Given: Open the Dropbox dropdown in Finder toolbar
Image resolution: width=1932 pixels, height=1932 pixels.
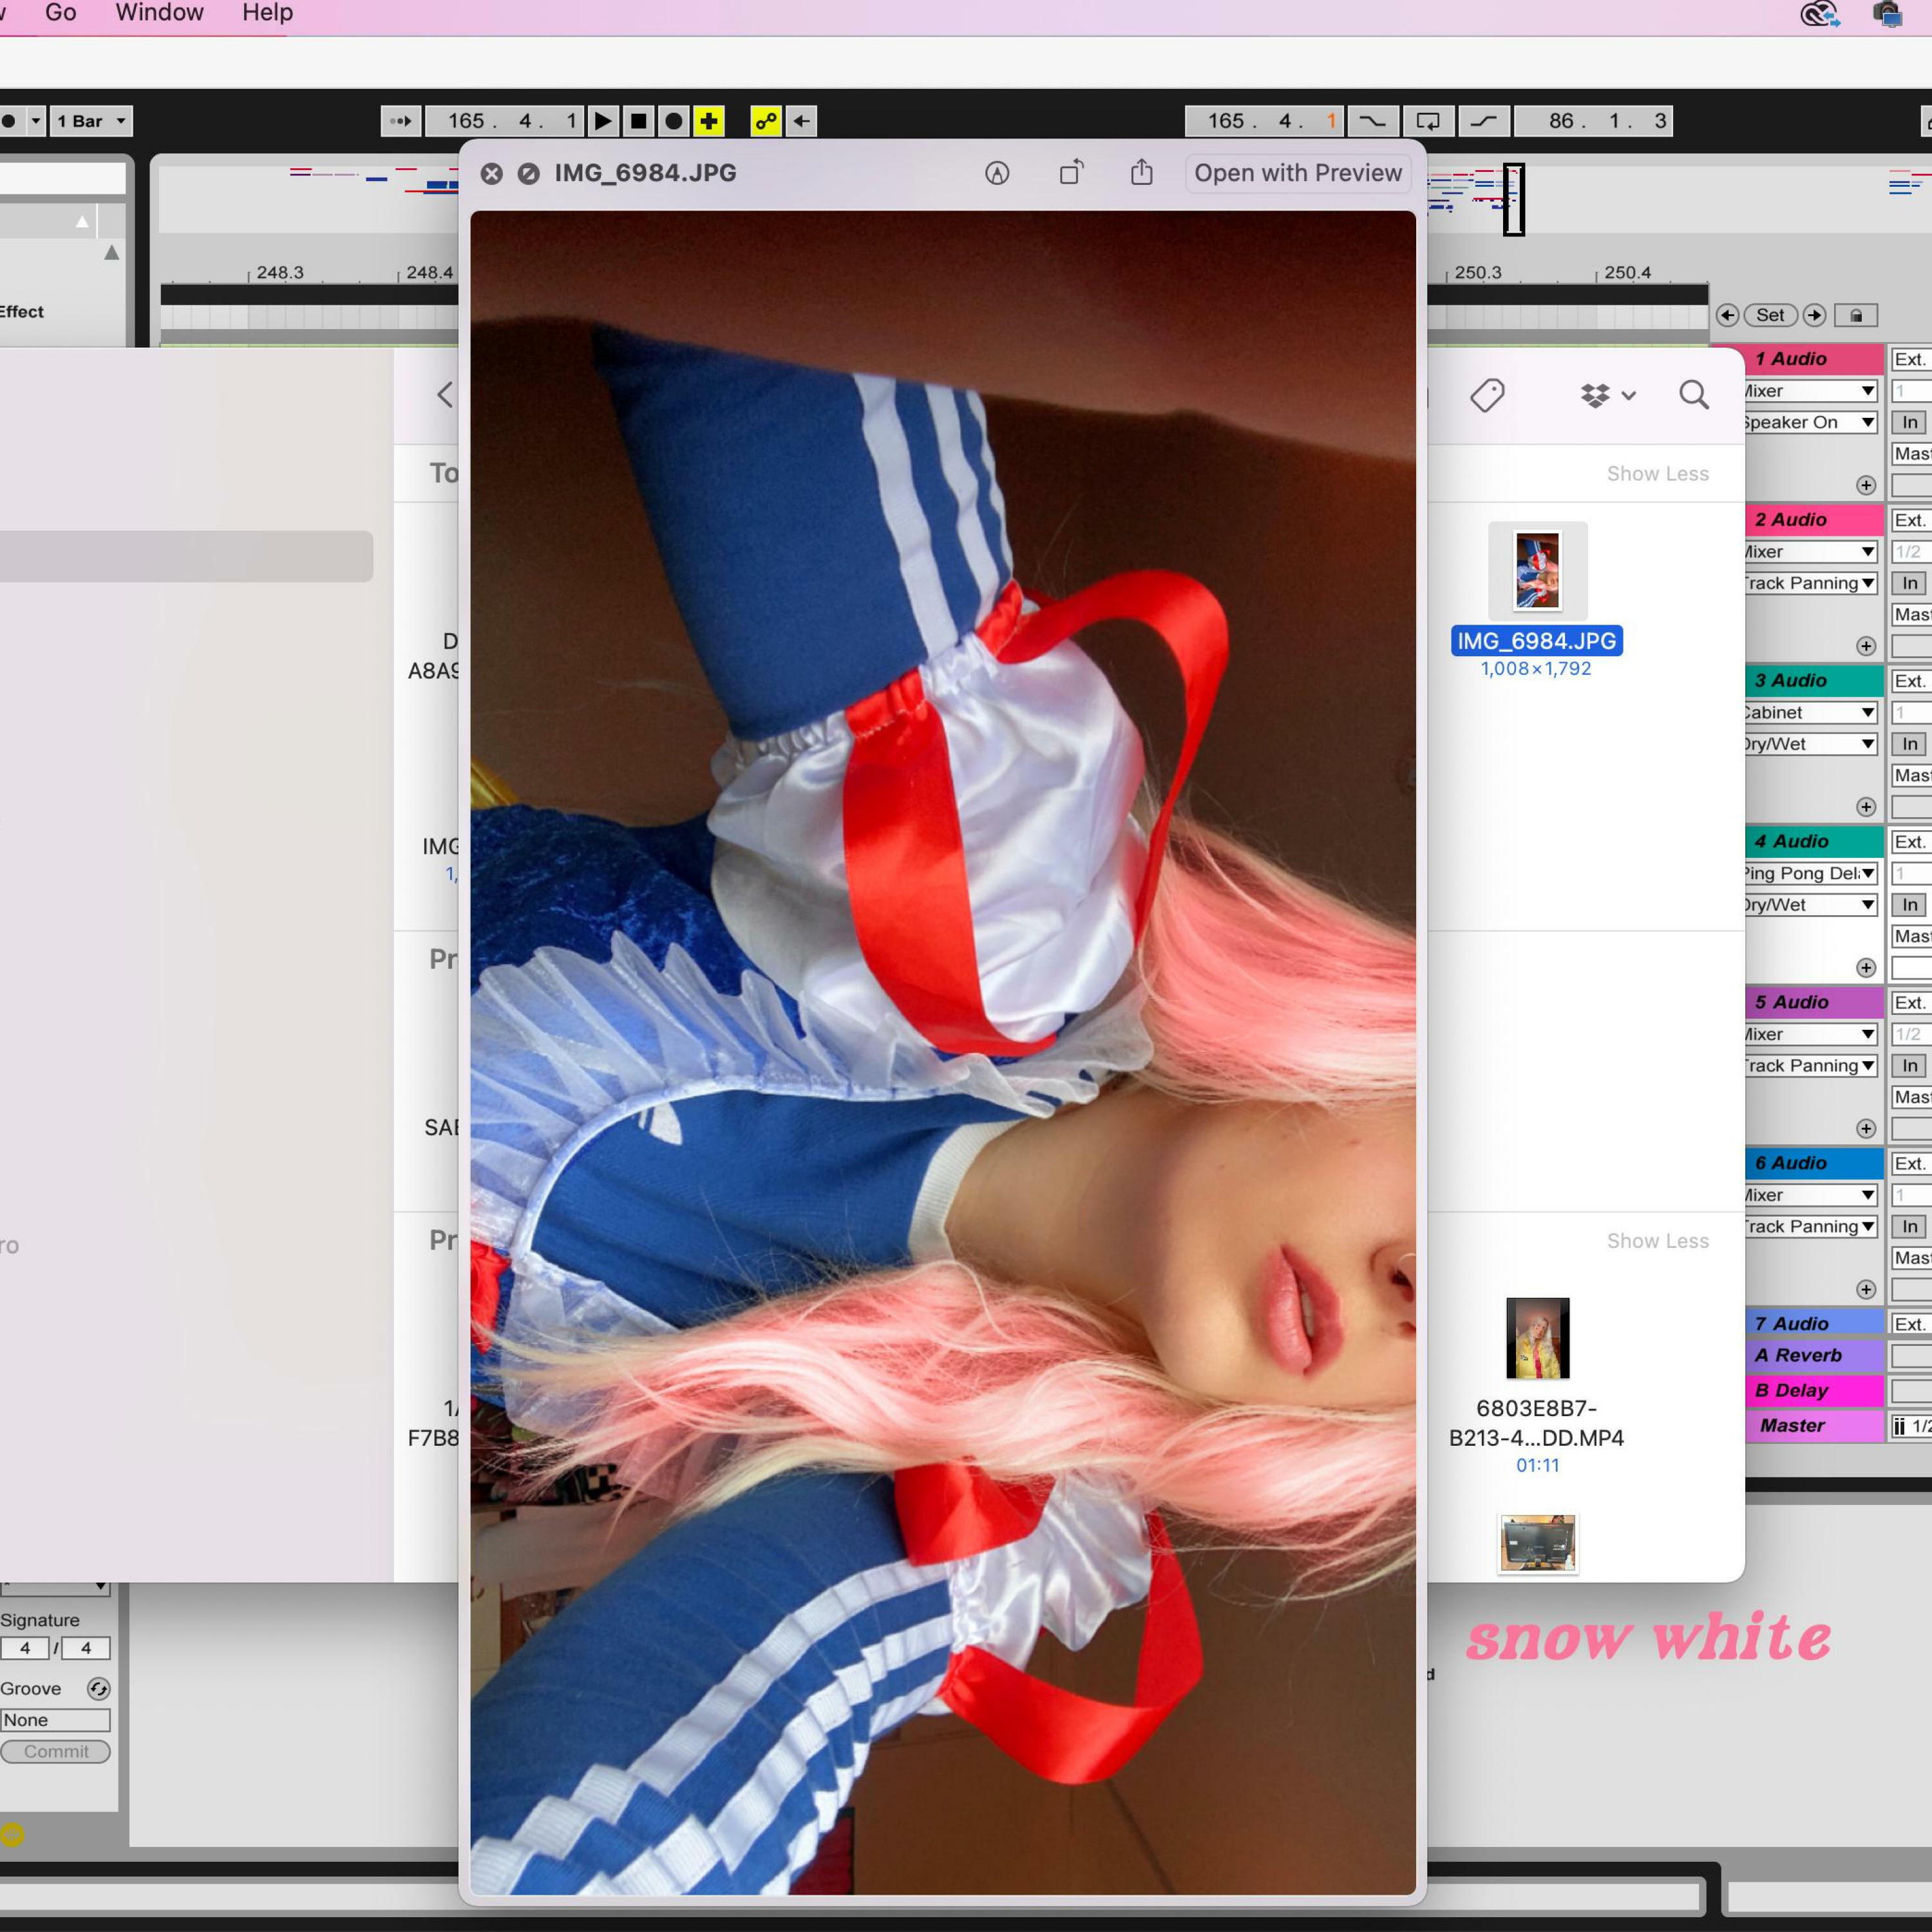Looking at the screenshot, I should (1608, 395).
